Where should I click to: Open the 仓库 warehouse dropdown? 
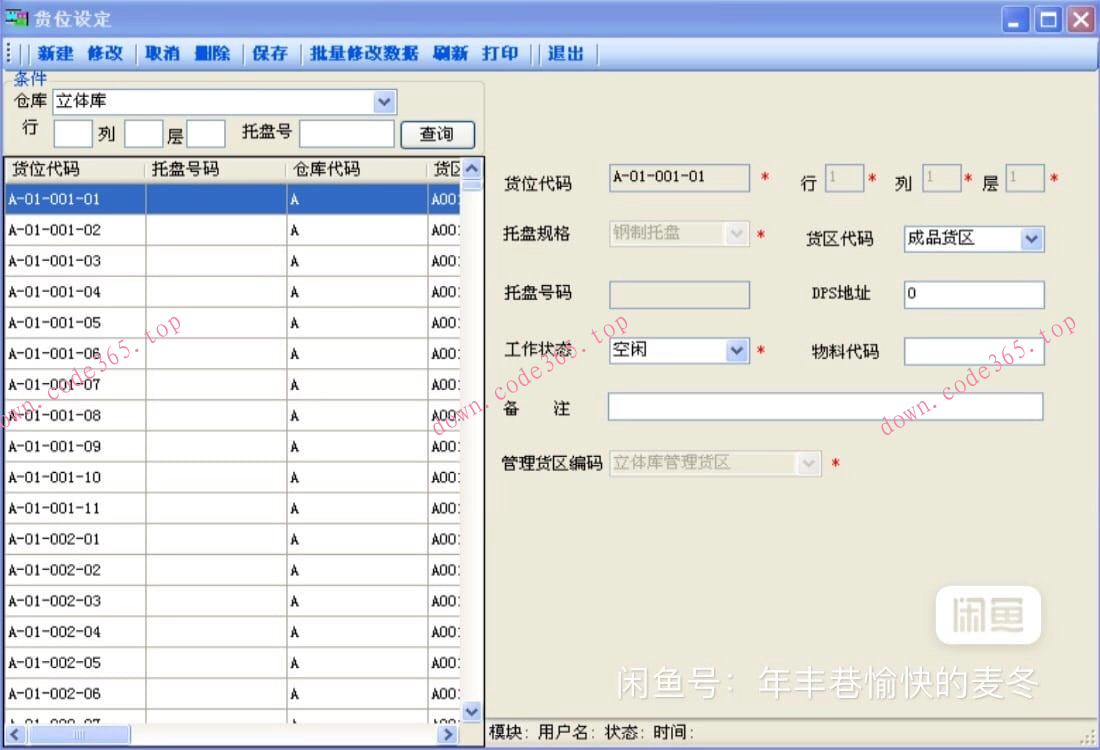coord(385,101)
